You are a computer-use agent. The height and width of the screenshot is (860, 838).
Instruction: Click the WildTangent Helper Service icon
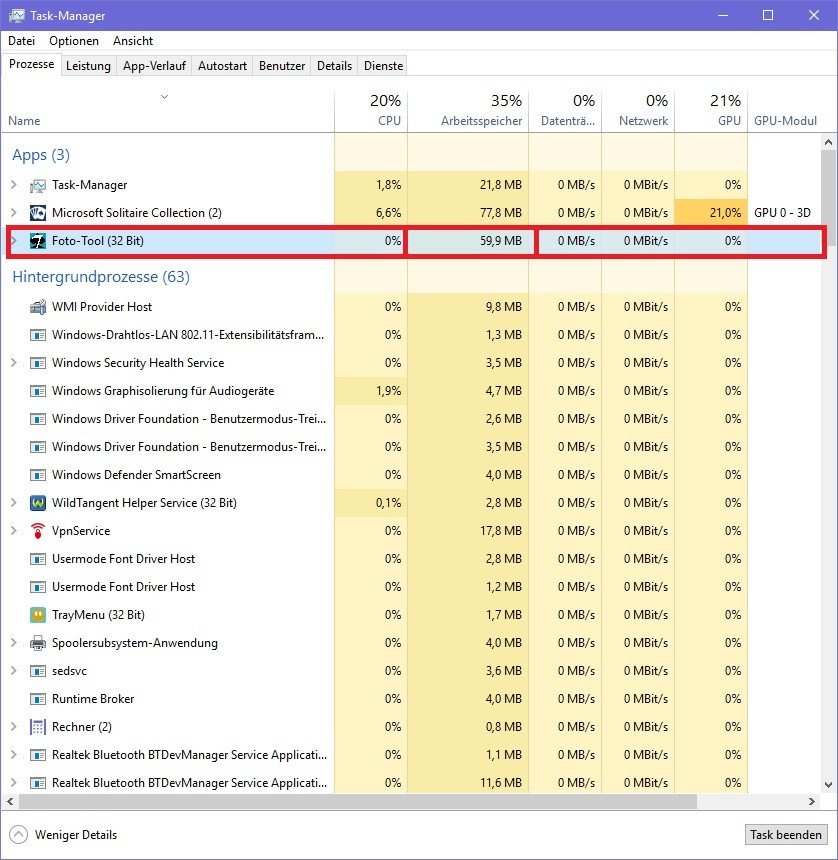click(x=37, y=503)
